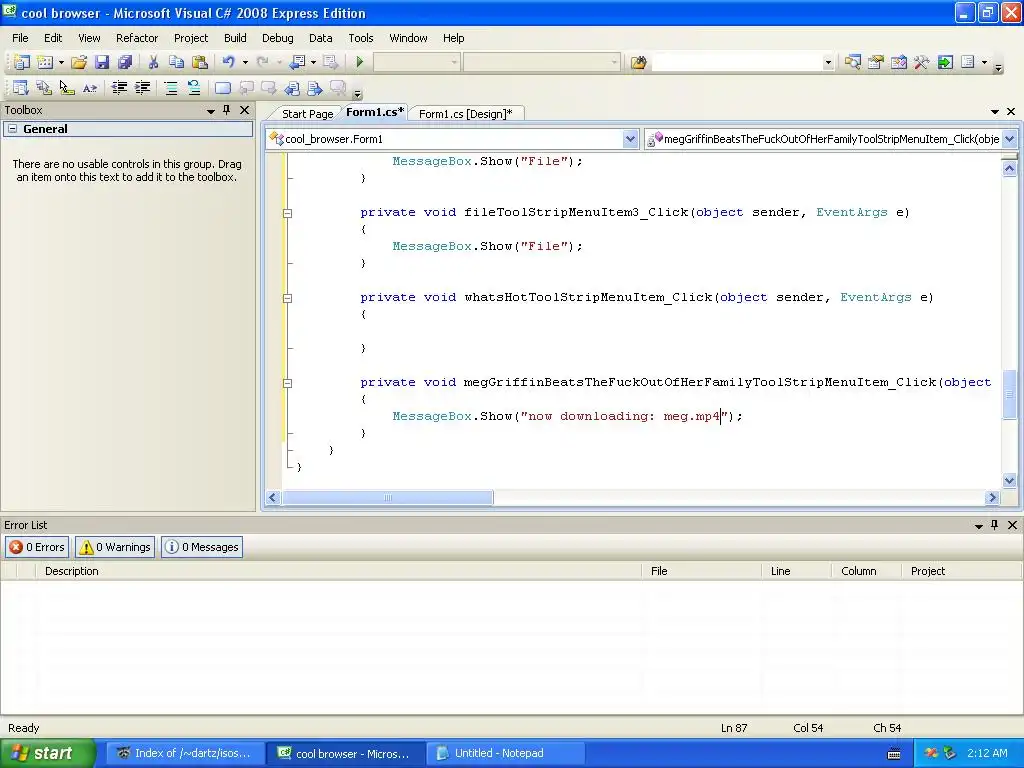Switch to Form1.cs [Design]* tab
Screen dimensions: 1024x768
click(x=466, y=114)
